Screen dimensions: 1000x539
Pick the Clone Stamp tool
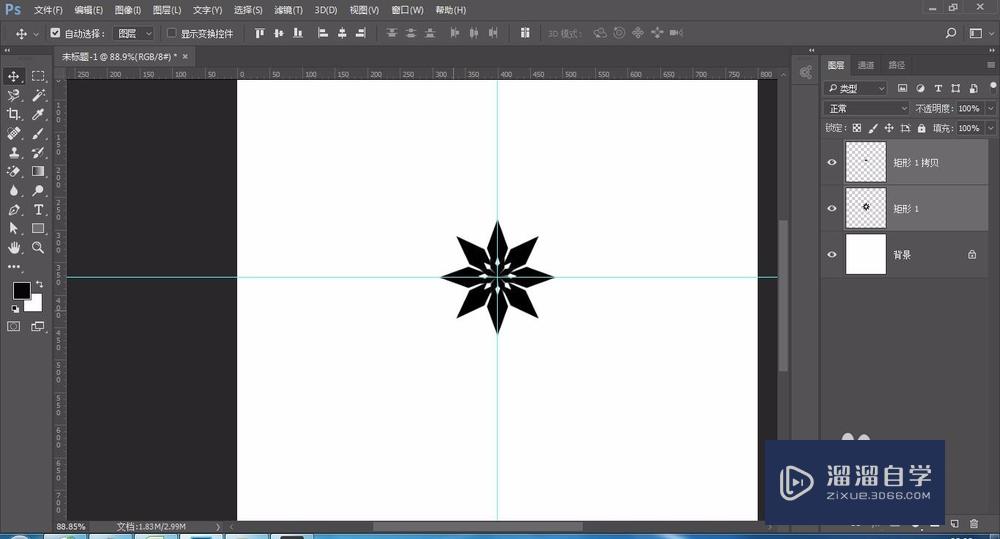13,152
